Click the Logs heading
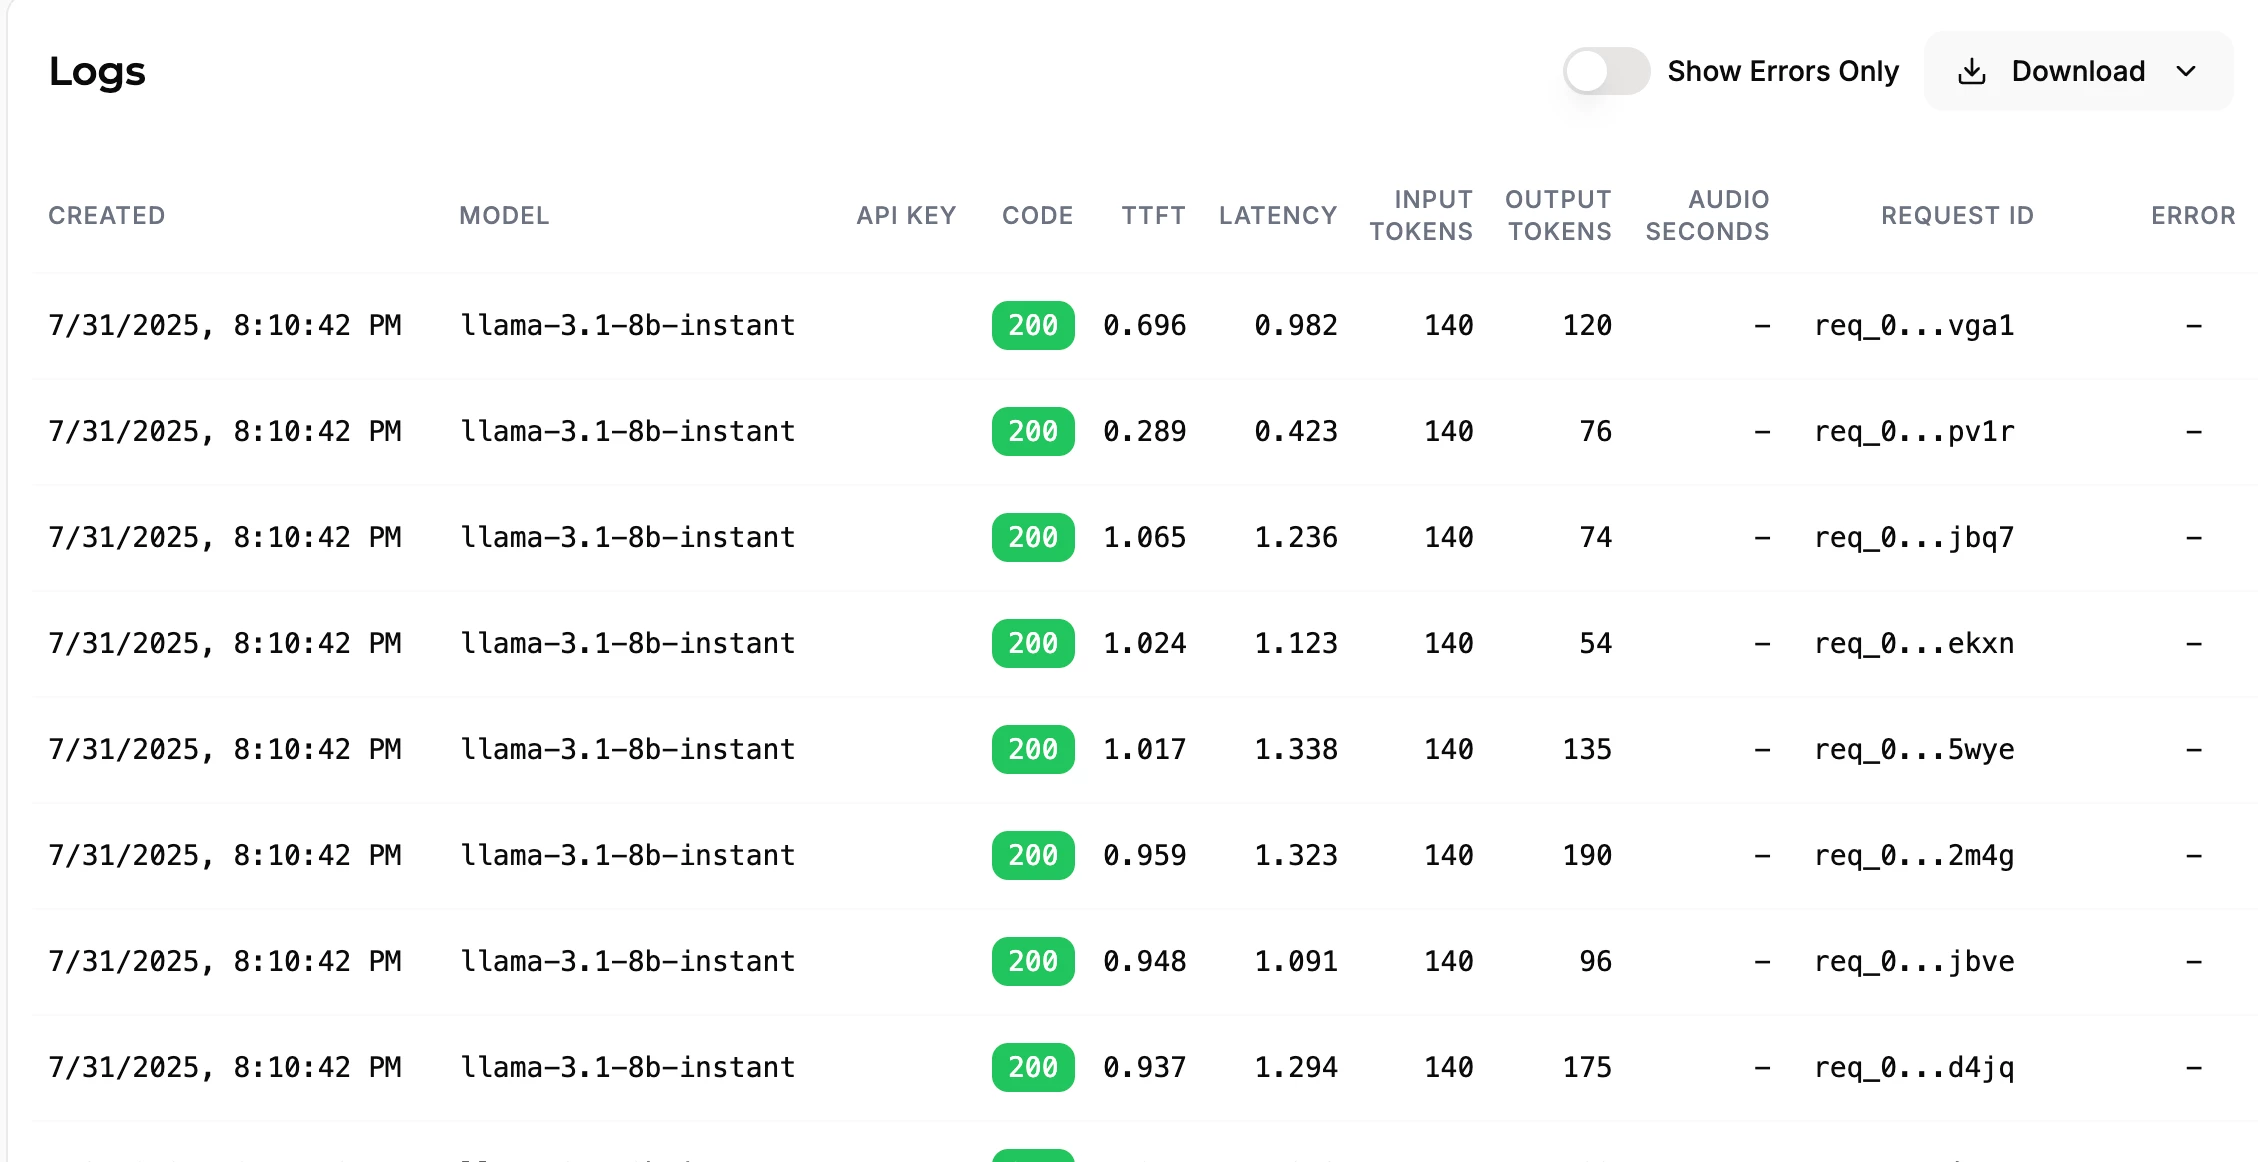The image size is (2258, 1162). pos(97,72)
